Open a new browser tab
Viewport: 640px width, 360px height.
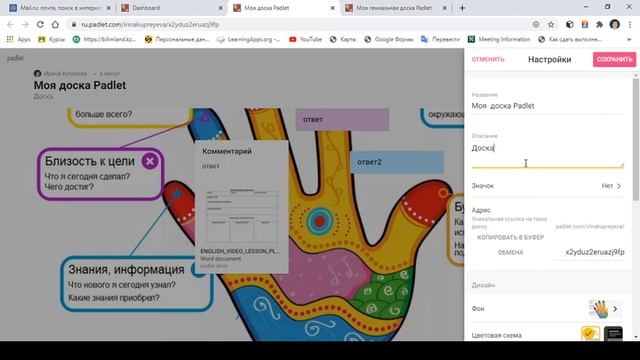tap(462, 8)
